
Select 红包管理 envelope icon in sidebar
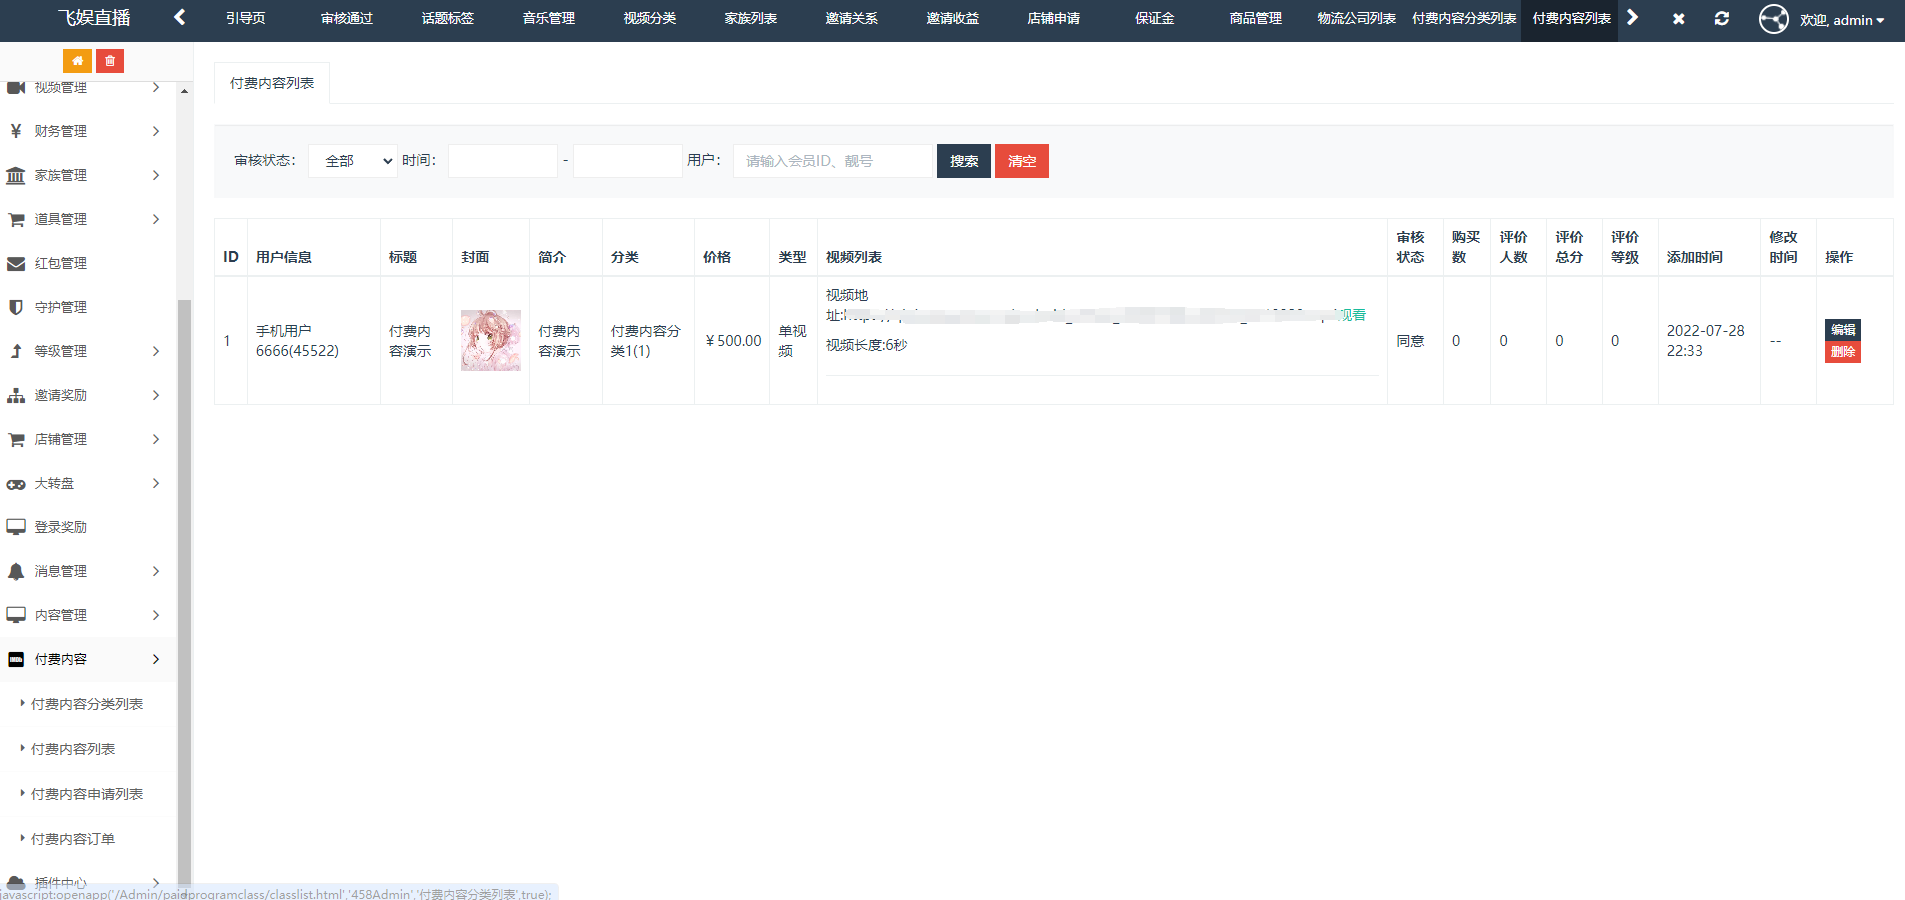coord(15,263)
